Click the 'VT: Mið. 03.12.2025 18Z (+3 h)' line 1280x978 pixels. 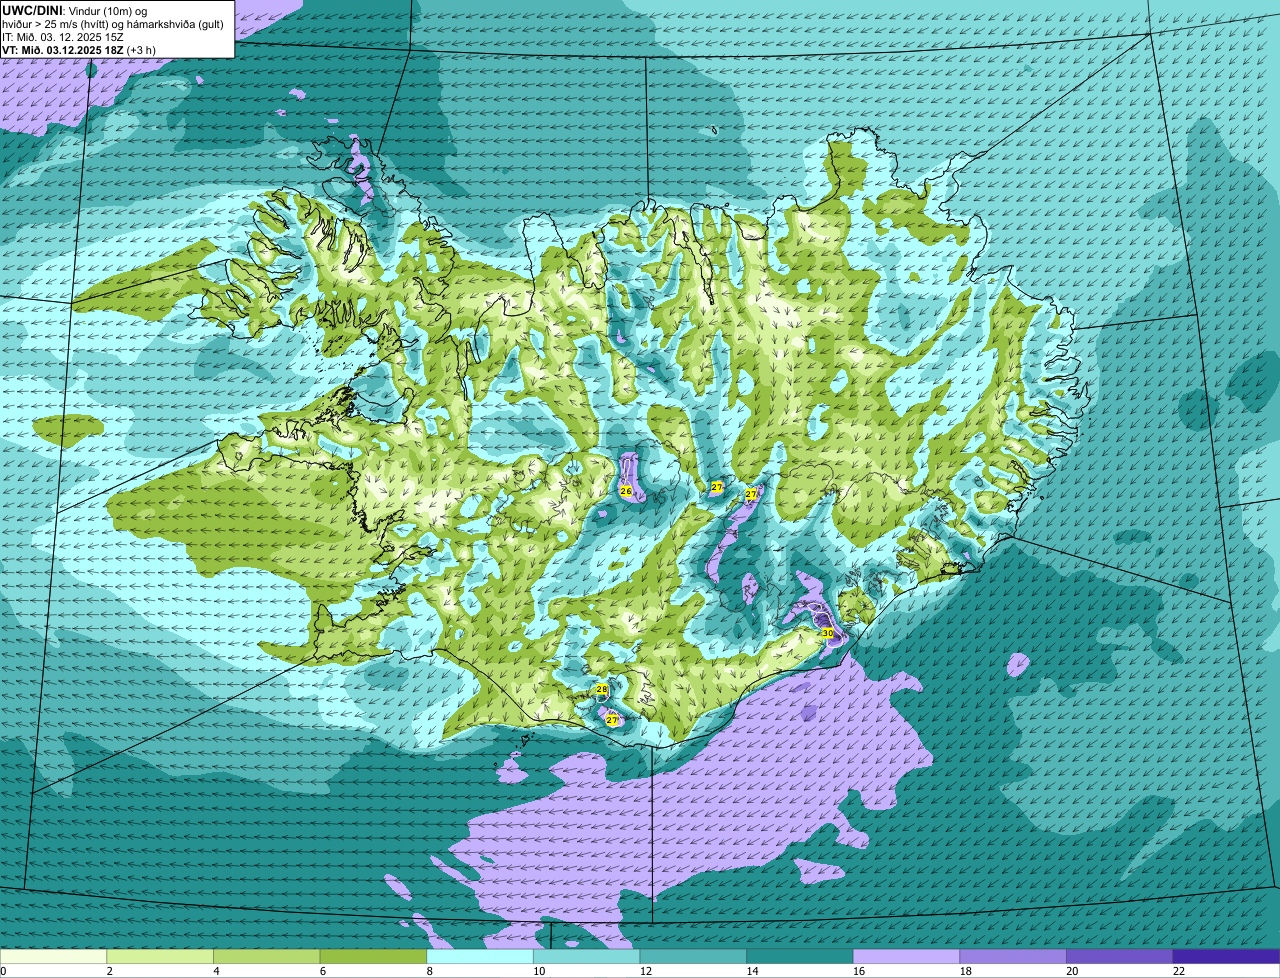78,49
